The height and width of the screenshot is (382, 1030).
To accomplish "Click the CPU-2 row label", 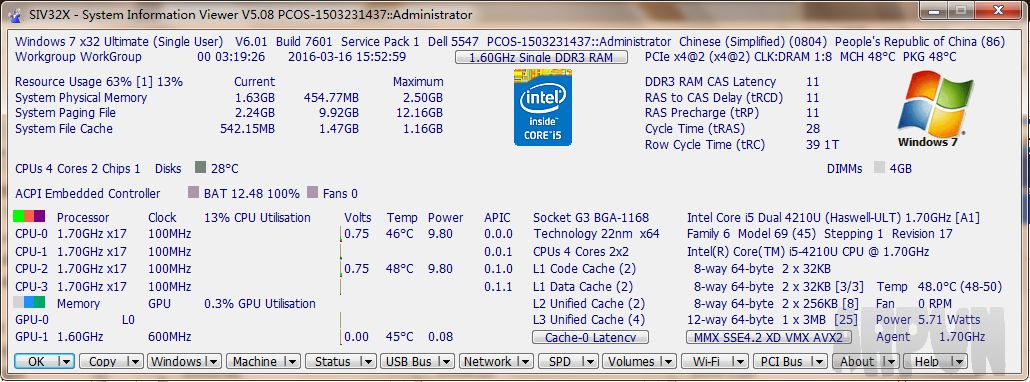I will pos(31,268).
